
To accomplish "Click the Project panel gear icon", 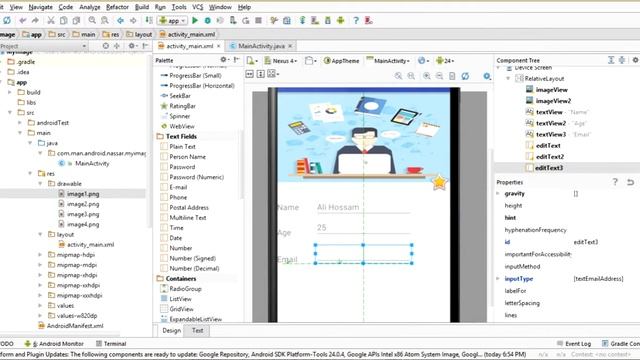I will coord(131,46).
